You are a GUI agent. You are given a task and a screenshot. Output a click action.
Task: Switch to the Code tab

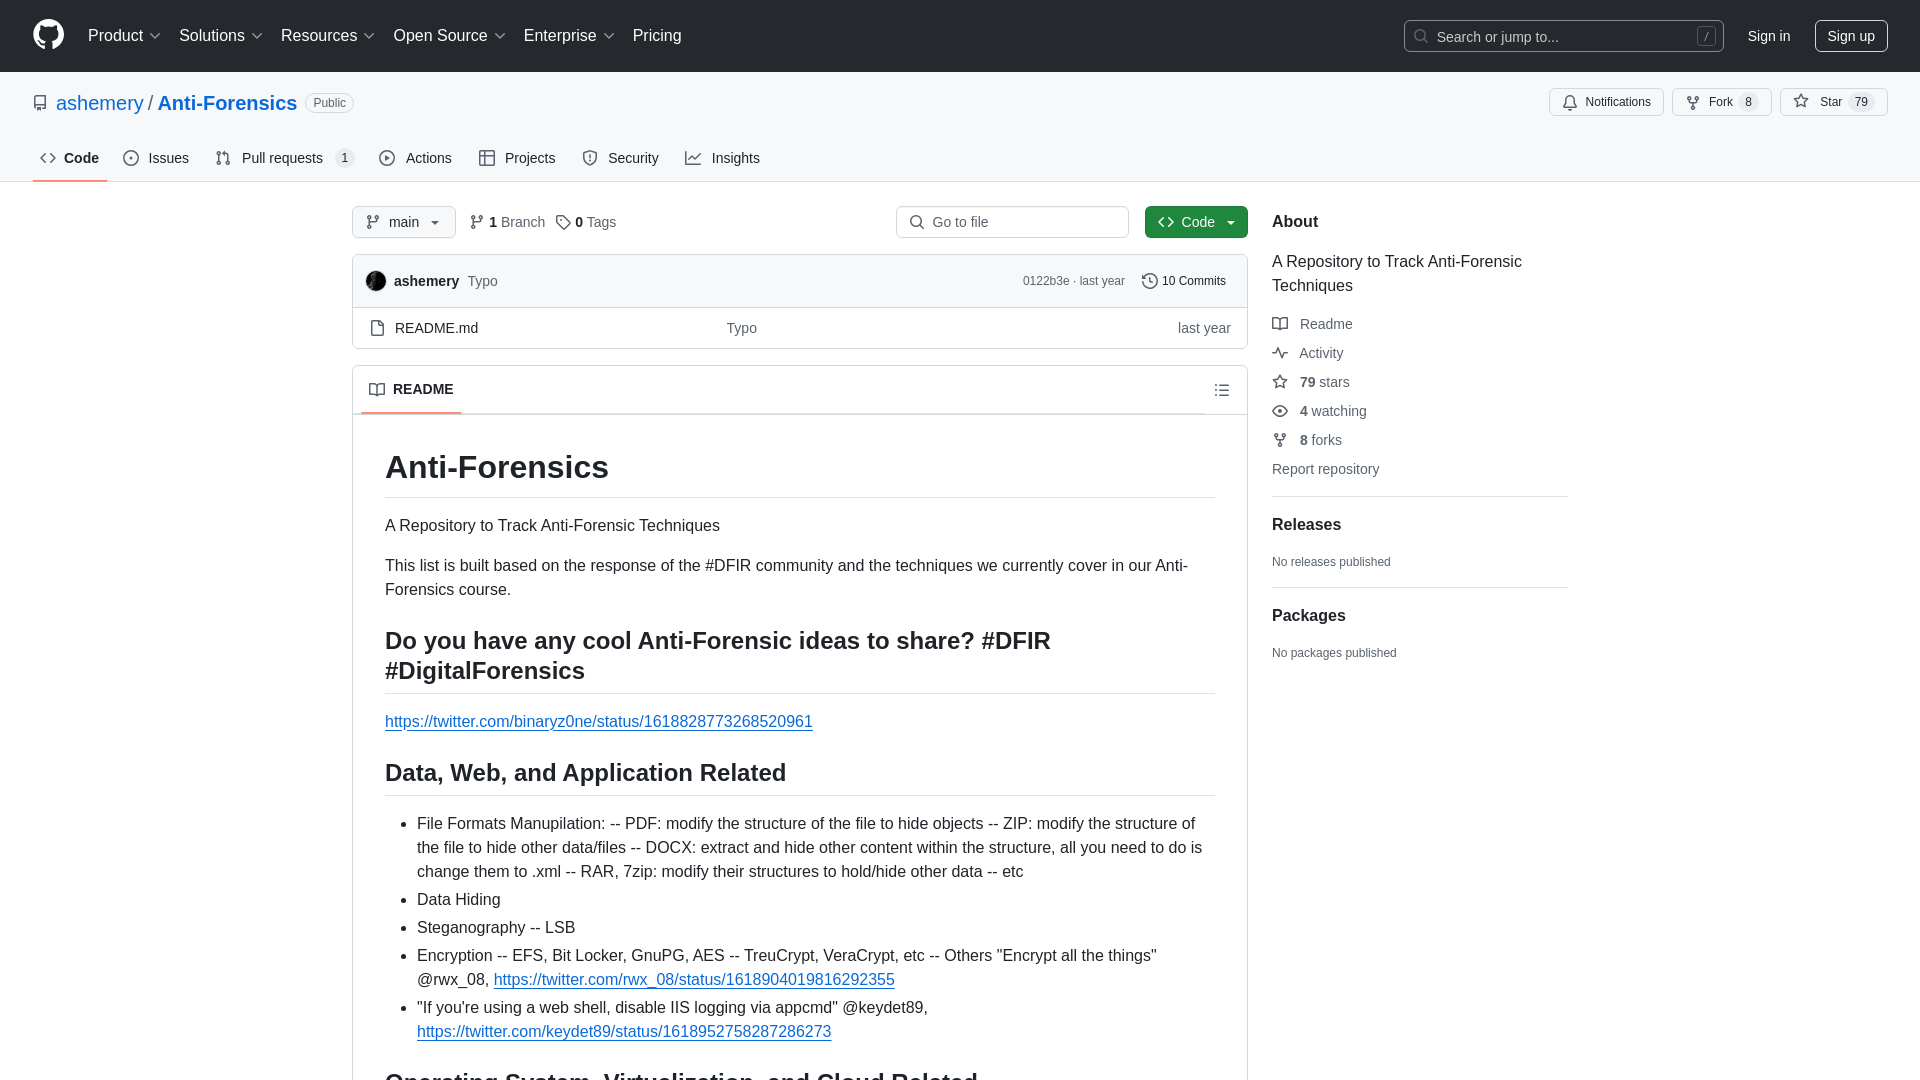70,158
